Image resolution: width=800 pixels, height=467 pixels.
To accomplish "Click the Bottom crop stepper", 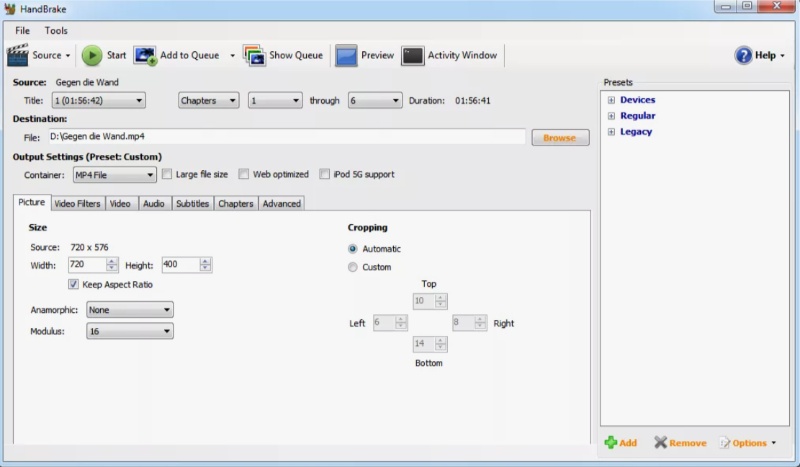I will point(441,344).
